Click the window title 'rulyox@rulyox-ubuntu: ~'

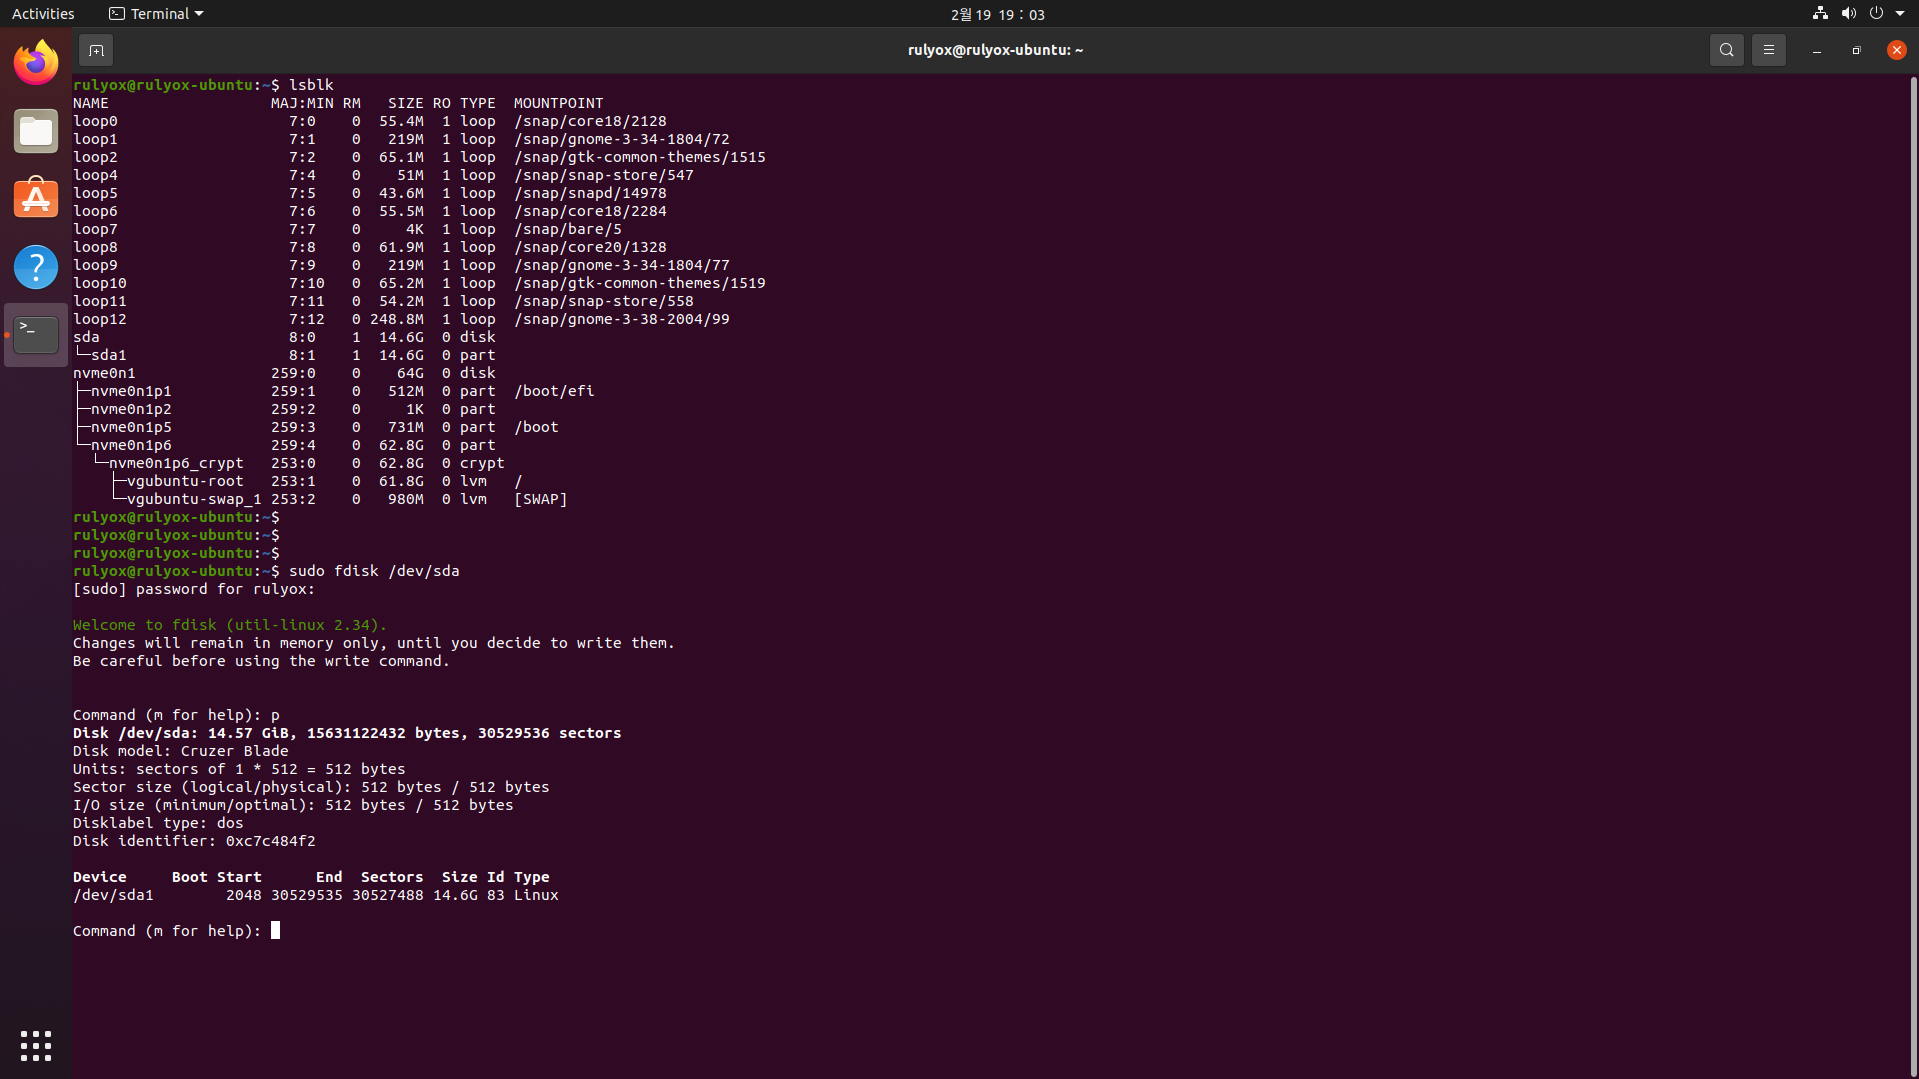pos(995,50)
